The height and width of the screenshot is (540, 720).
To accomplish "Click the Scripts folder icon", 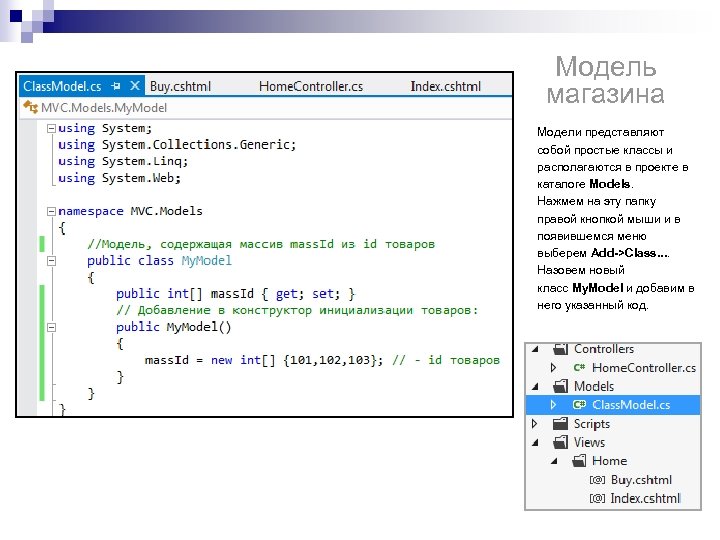I will click(560, 423).
